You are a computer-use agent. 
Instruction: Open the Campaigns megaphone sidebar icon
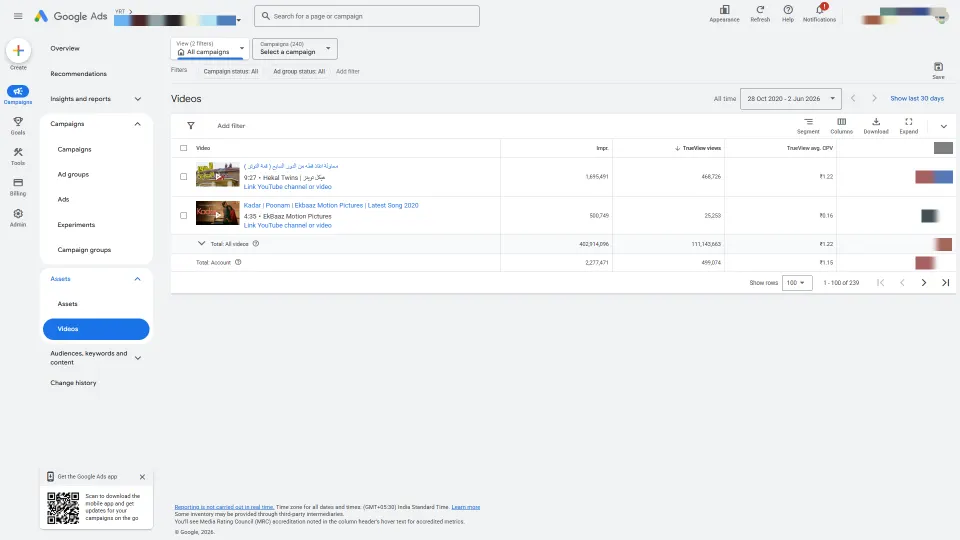(x=18, y=91)
